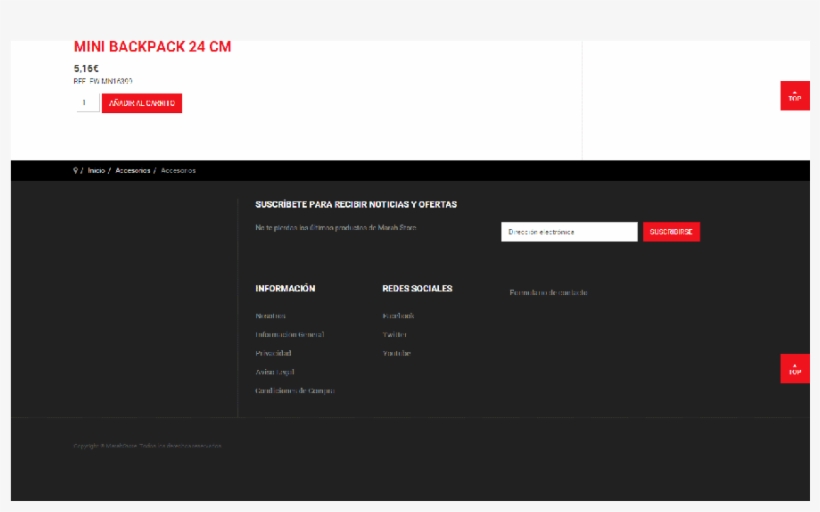The width and height of the screenshot is (820, 512).
Task: View the Privacidad page
Action: click(x=273, y=354)
